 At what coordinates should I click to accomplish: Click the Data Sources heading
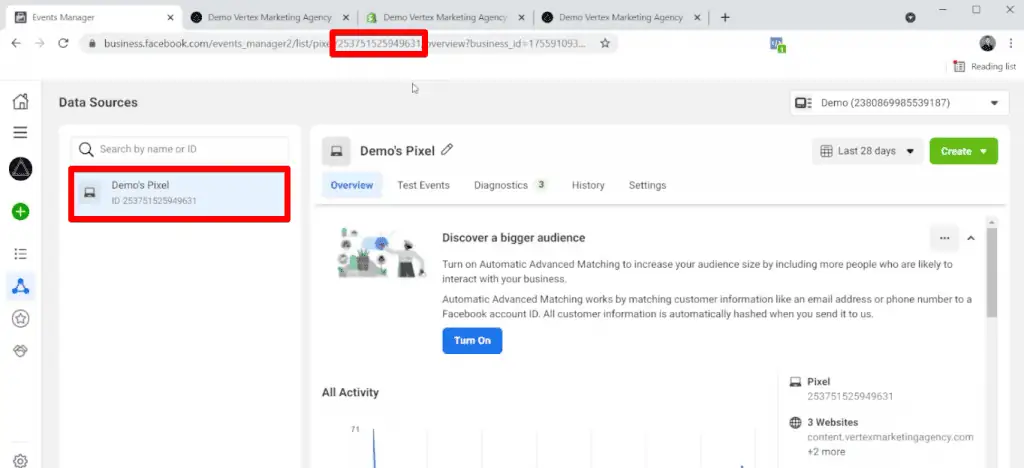[x=98, y=102]
